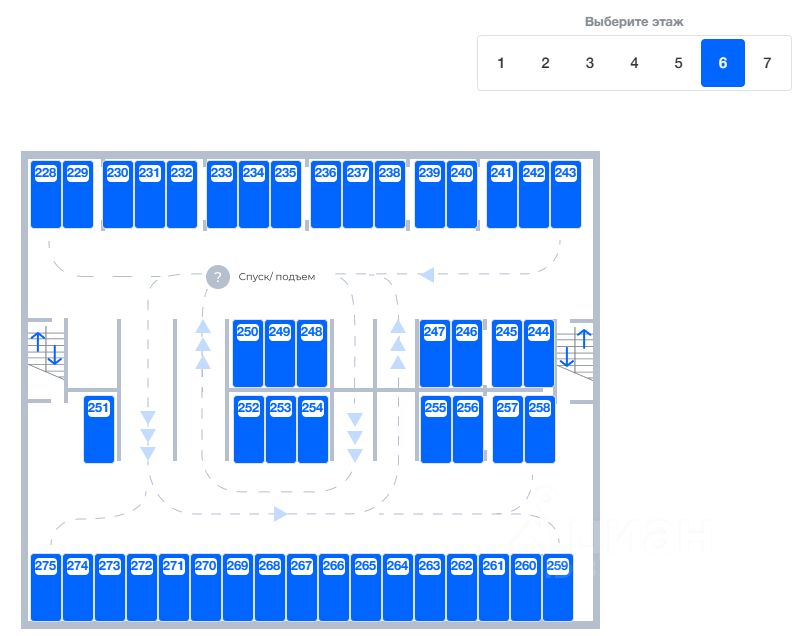Pick parking spot 241

click(502, 194)
